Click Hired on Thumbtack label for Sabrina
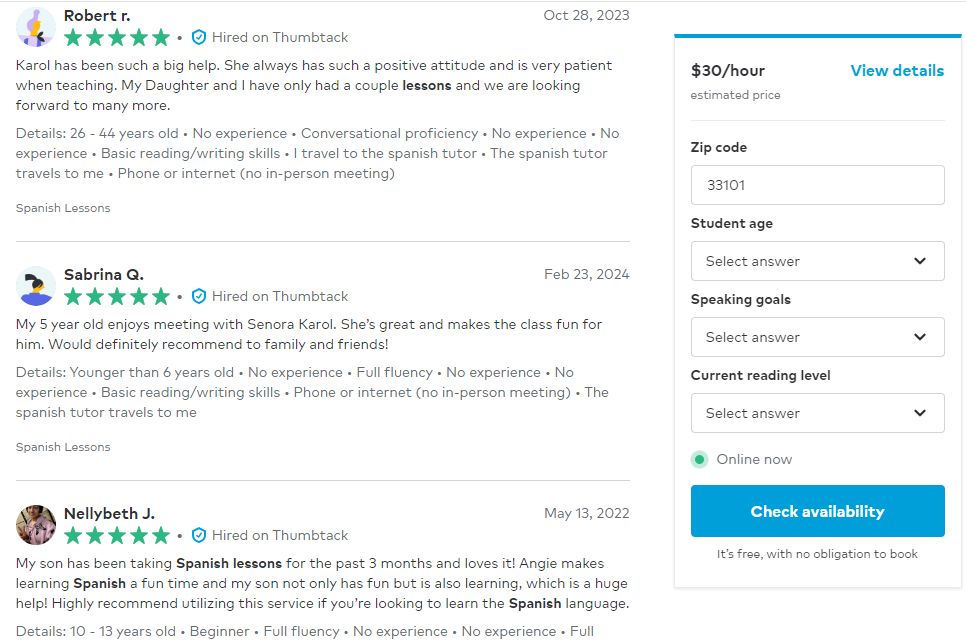The height and width of the screenshot is (643, 966). point(280,296)
